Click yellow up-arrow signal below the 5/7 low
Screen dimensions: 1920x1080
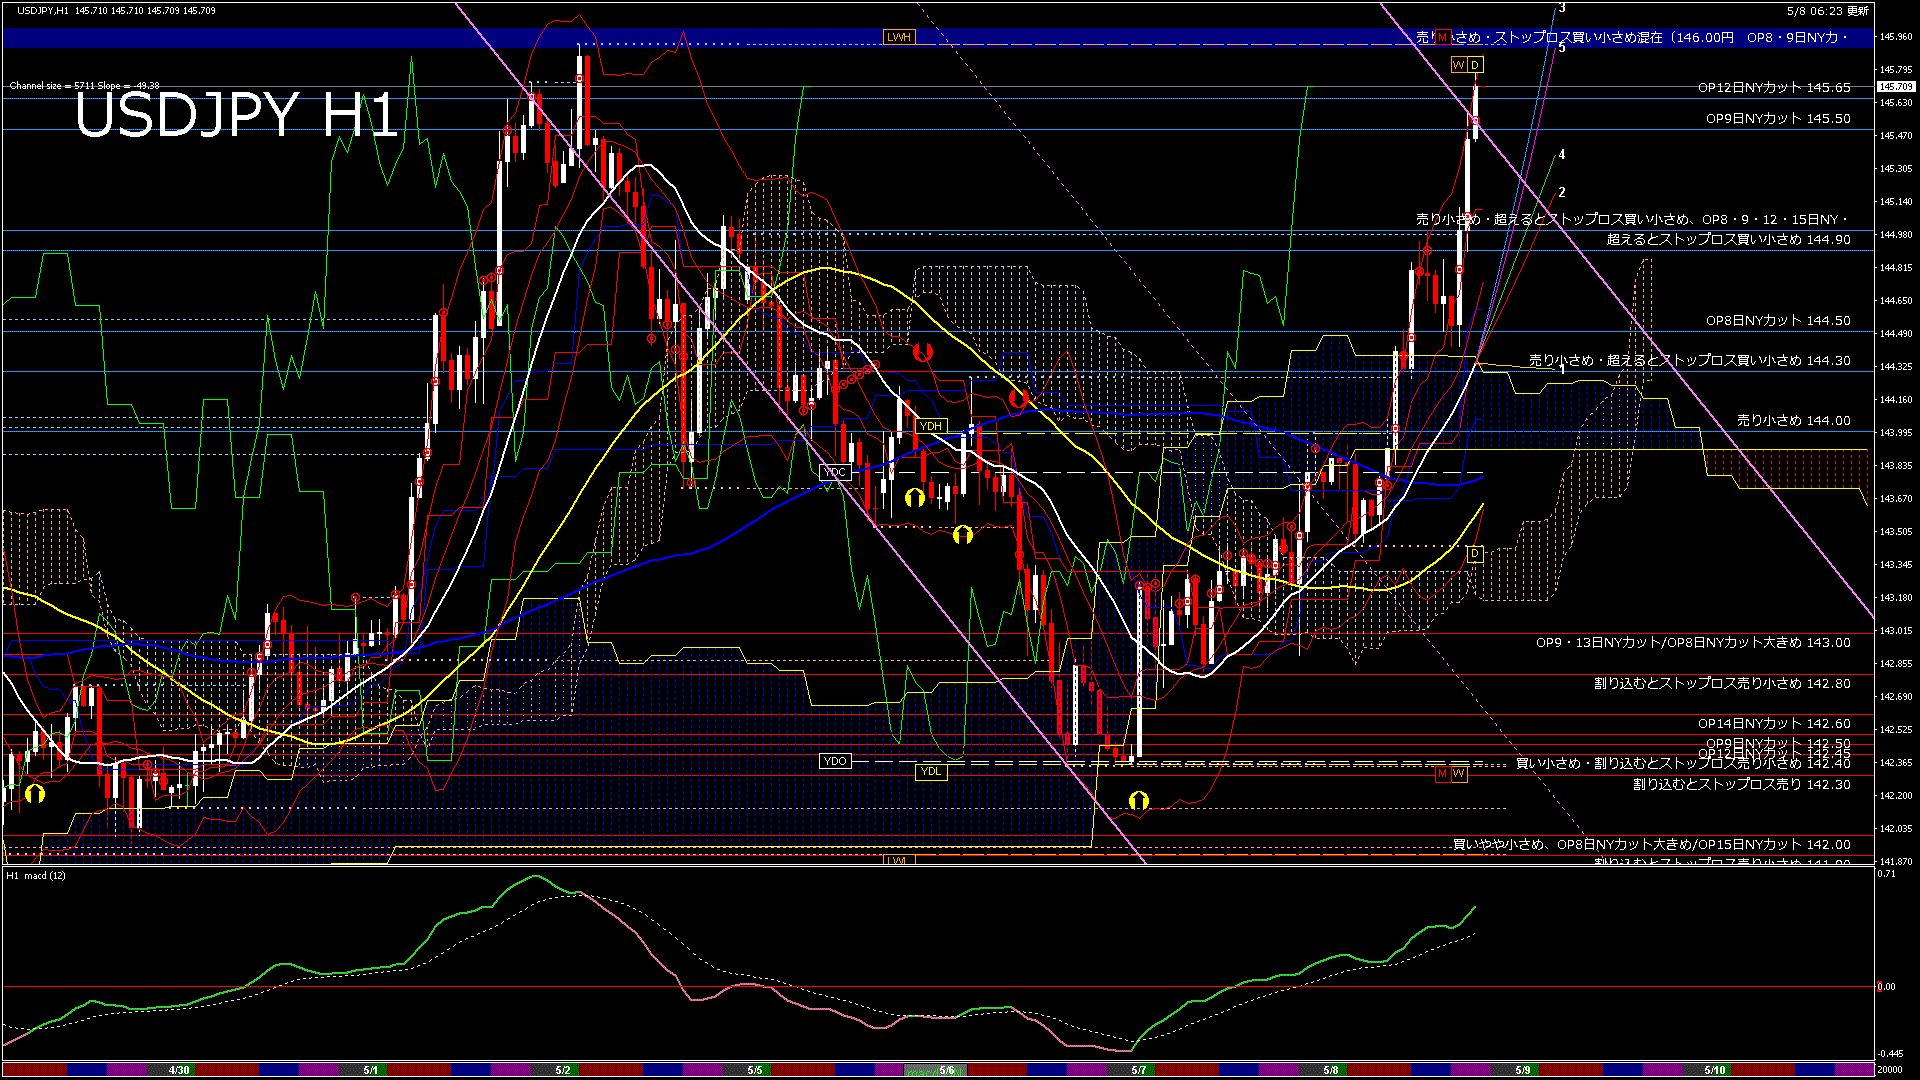pyautogui.click(x=1138, y=800)
